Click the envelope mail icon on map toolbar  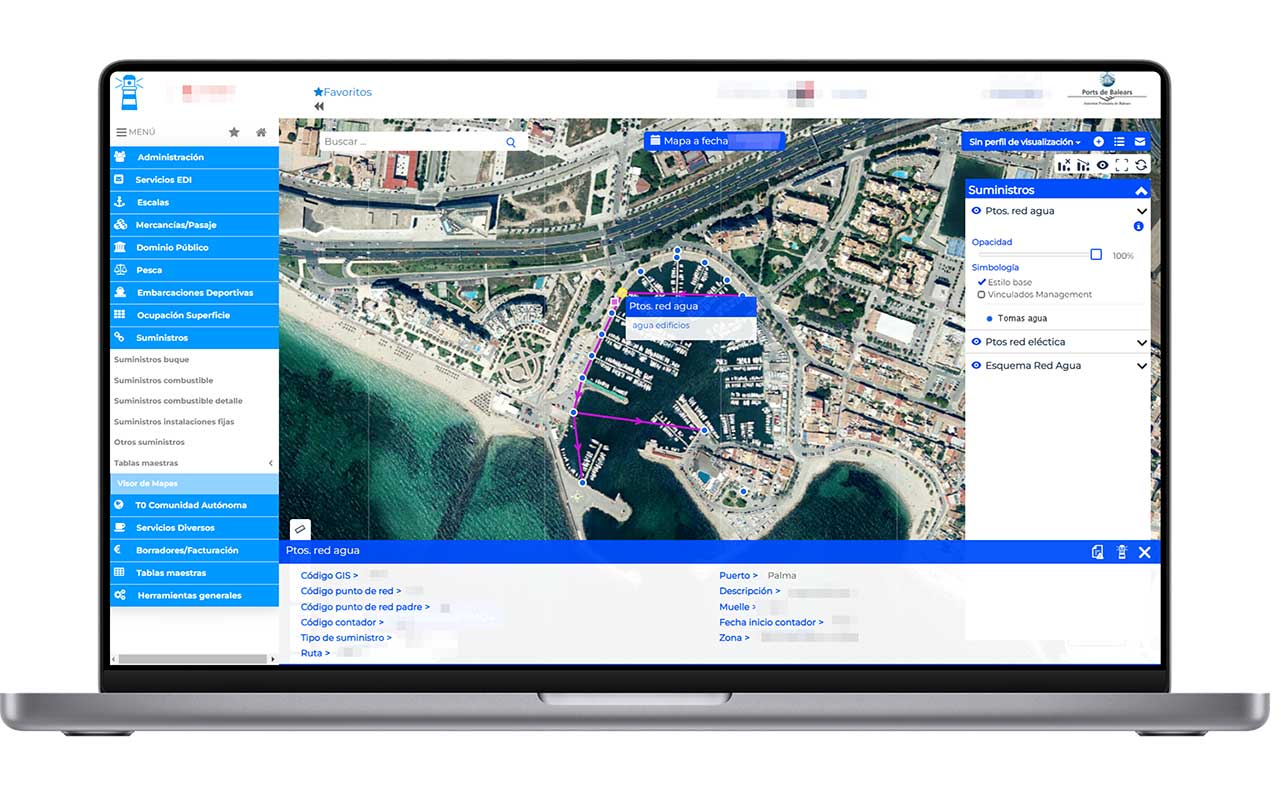click(x=1140, y=142)
